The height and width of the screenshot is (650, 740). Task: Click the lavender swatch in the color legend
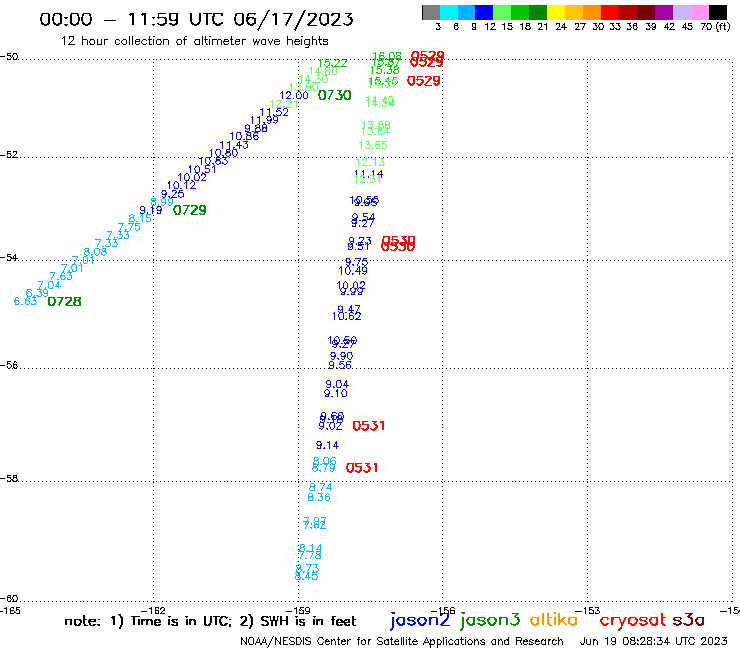click(682, 12)
